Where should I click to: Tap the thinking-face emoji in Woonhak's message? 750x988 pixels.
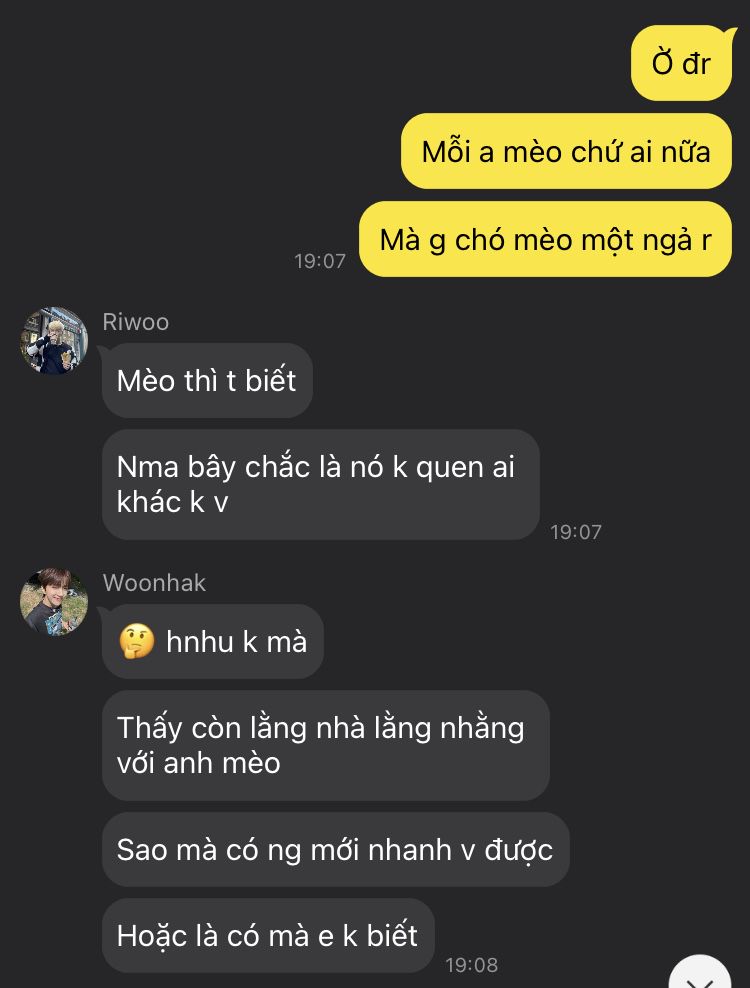pos(137,641)
